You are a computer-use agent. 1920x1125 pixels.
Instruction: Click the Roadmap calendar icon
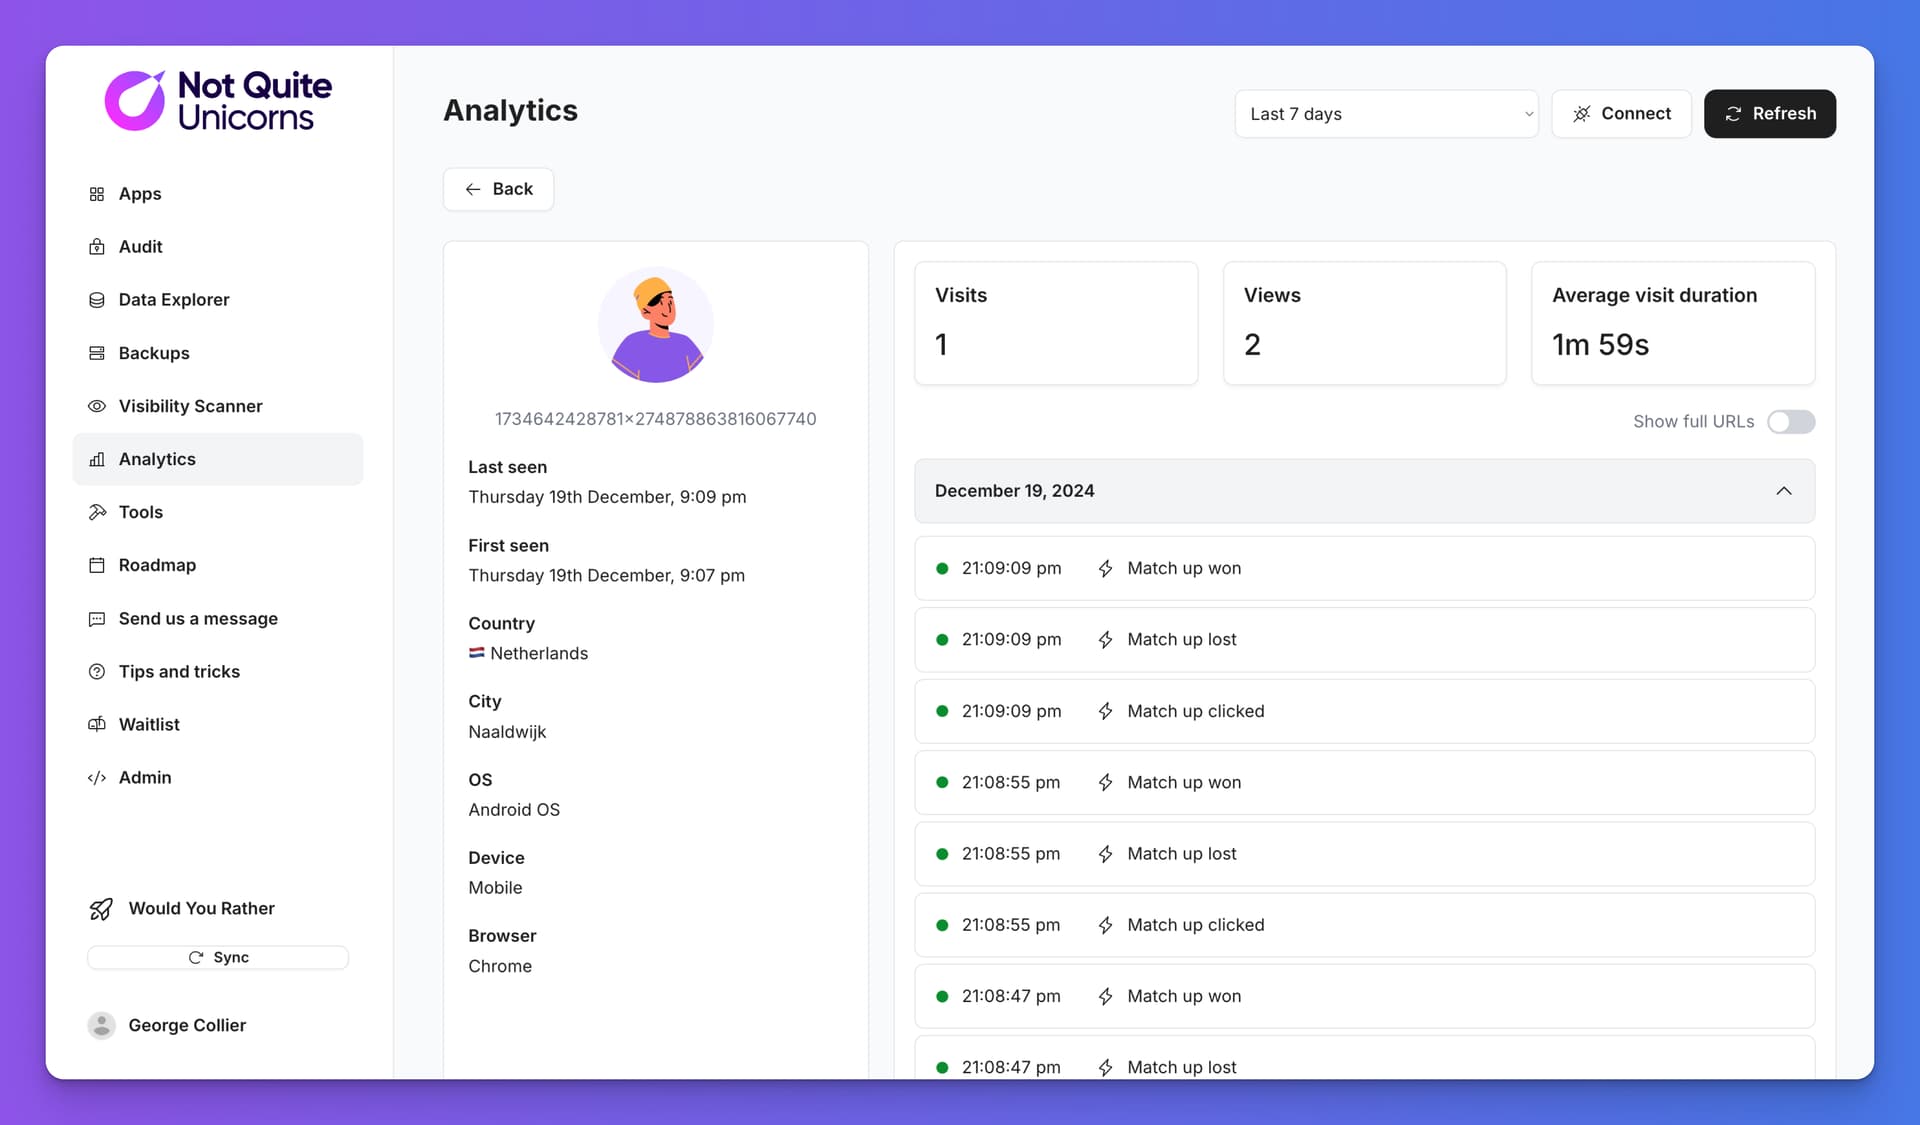97,565
